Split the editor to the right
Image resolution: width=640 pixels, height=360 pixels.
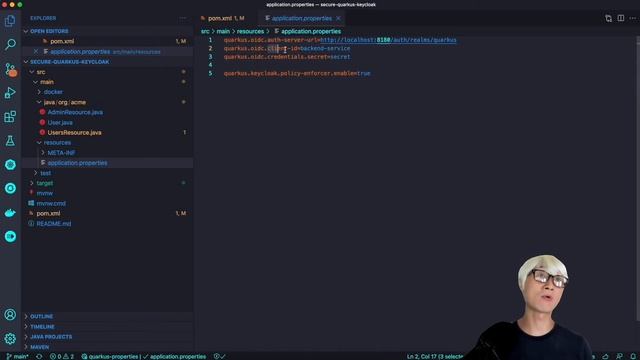click(x=620, y=18)
